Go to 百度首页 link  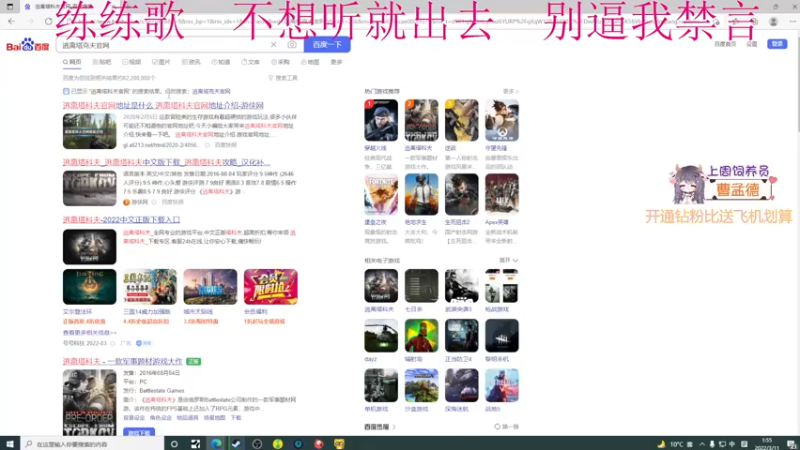(x=725, y=44)
